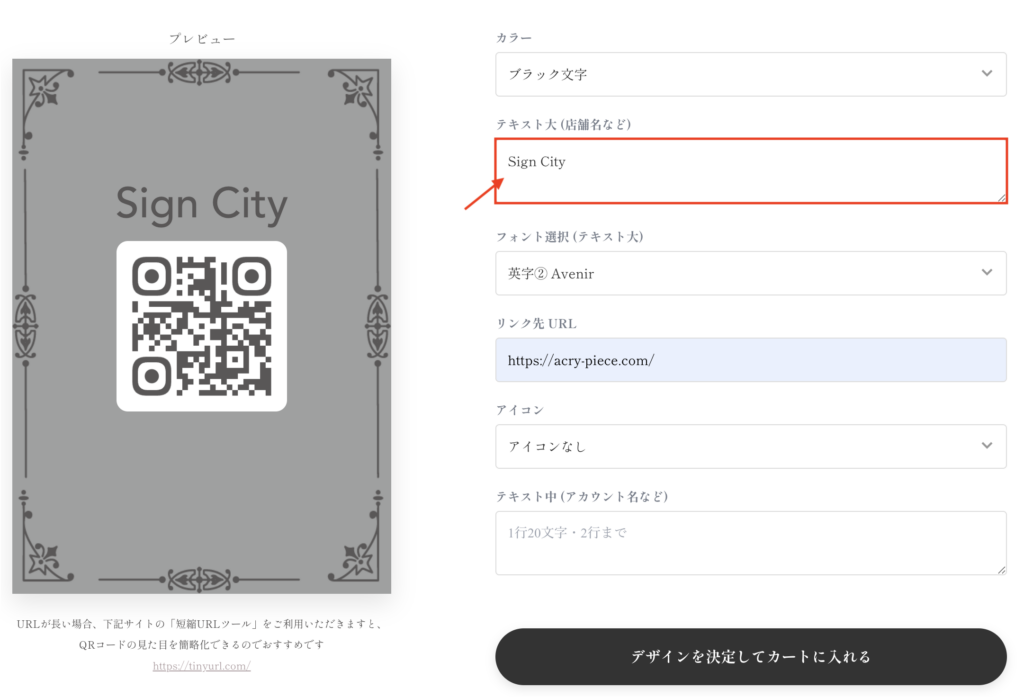The width and height of the screenshot is (1024, 697).
Task: Click the left side ornament of the preview frame
Action: tap(25, 325)
